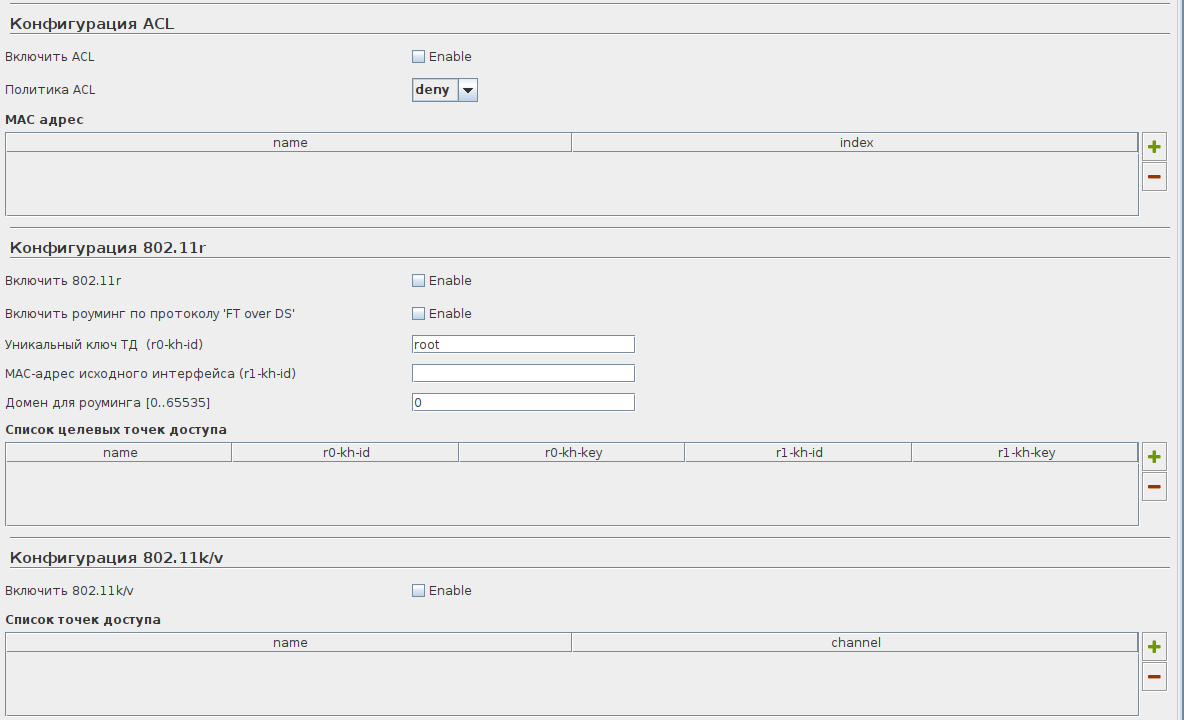
Task: Click the 'name' column header in MAC table
Action: pyautogui.click(x=290, y=143)
